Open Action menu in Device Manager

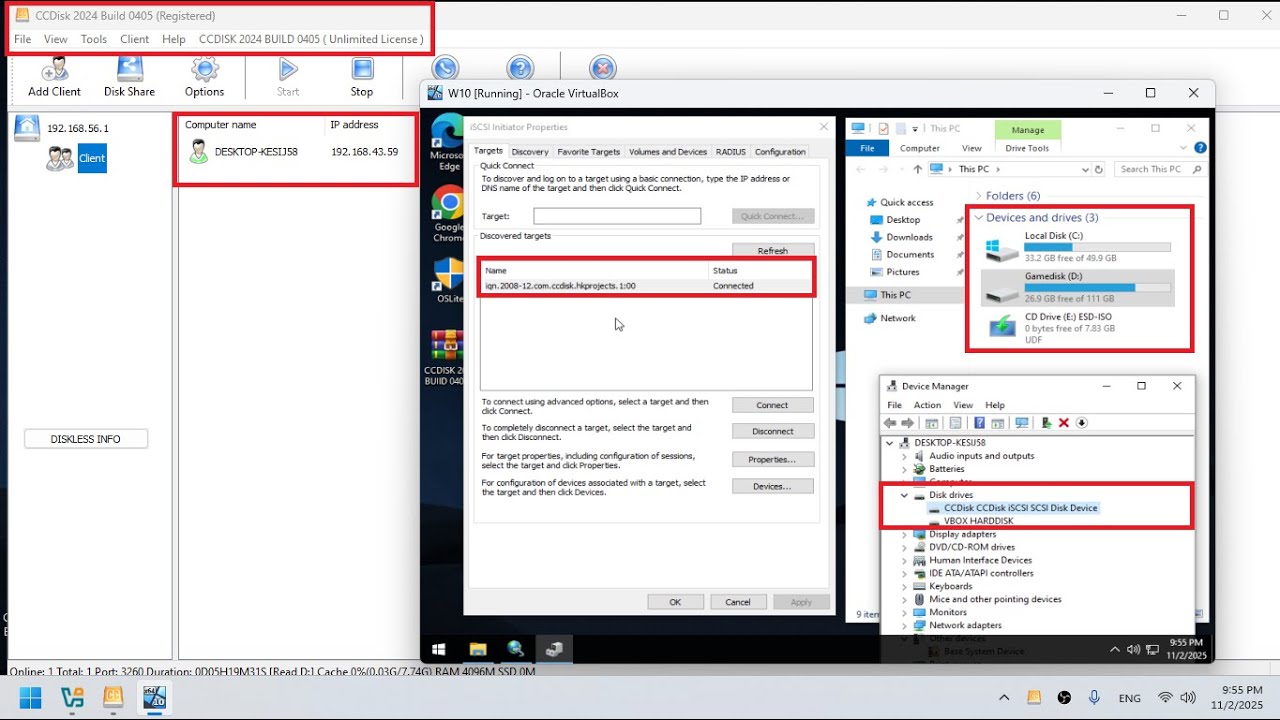(927, 405)
